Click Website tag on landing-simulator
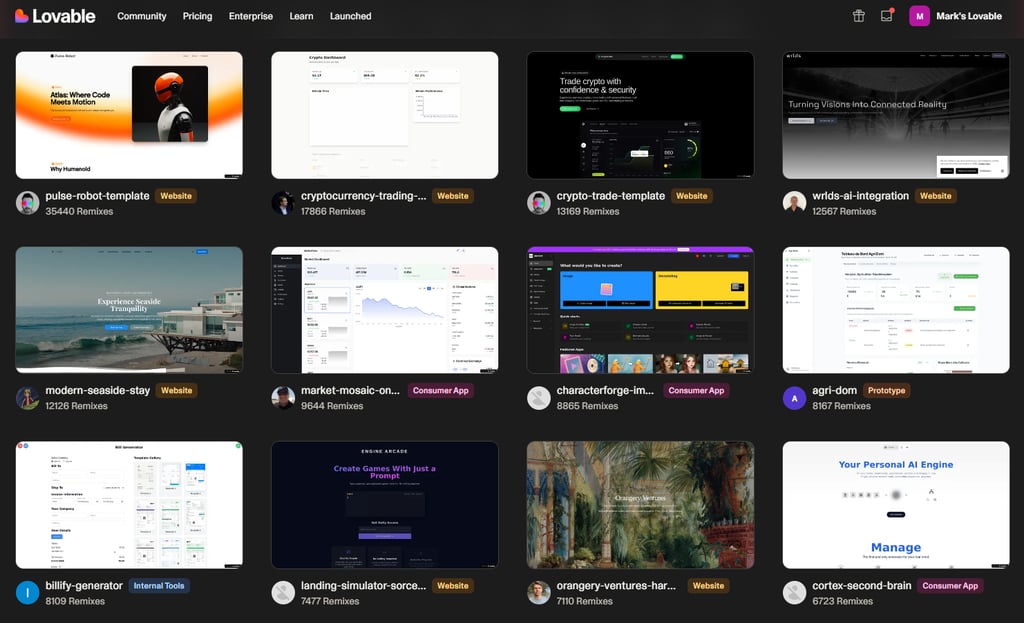 coord(453,585)
